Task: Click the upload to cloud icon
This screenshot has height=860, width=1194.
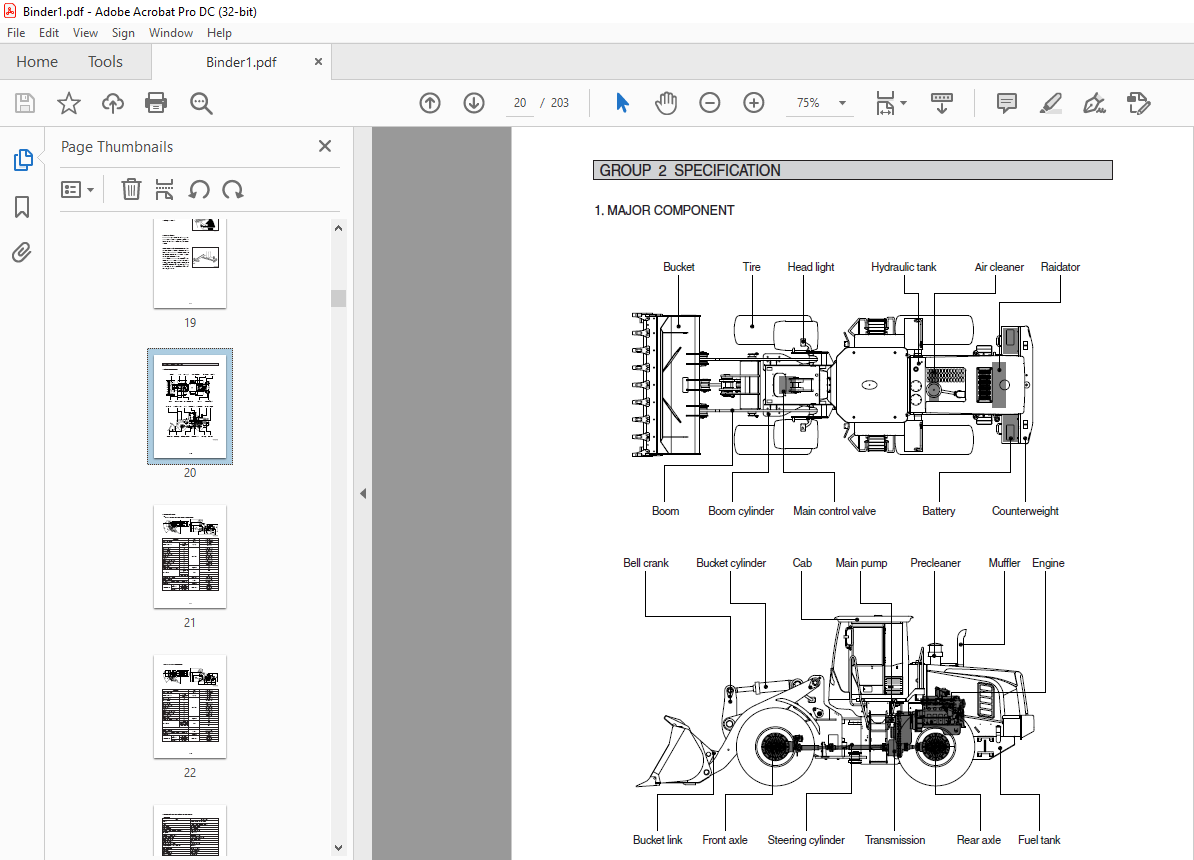Action: pos(113,103)
